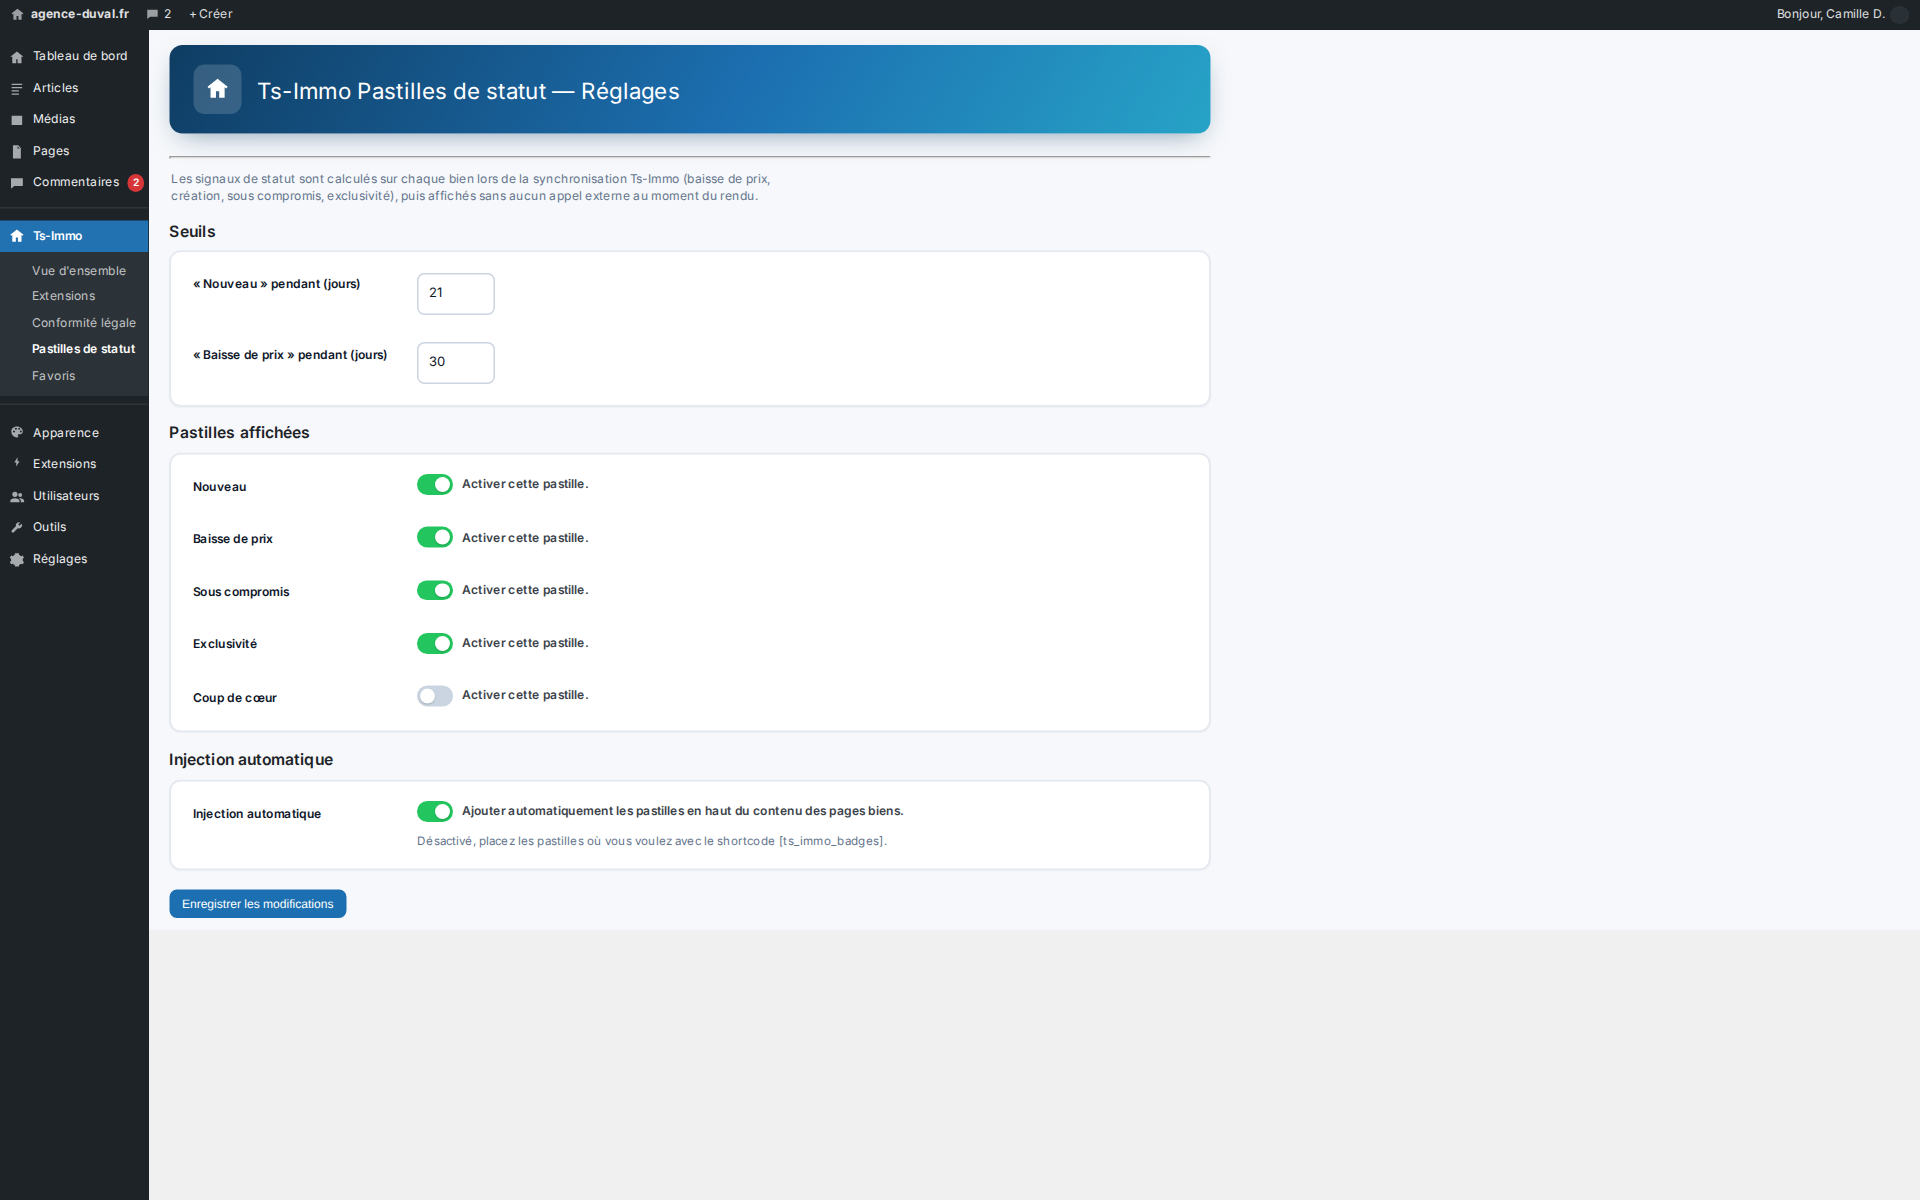Focus the Baisse de prix pendant (jours) field
This screenshot has height=1200, width=1920.
(456, 363)
